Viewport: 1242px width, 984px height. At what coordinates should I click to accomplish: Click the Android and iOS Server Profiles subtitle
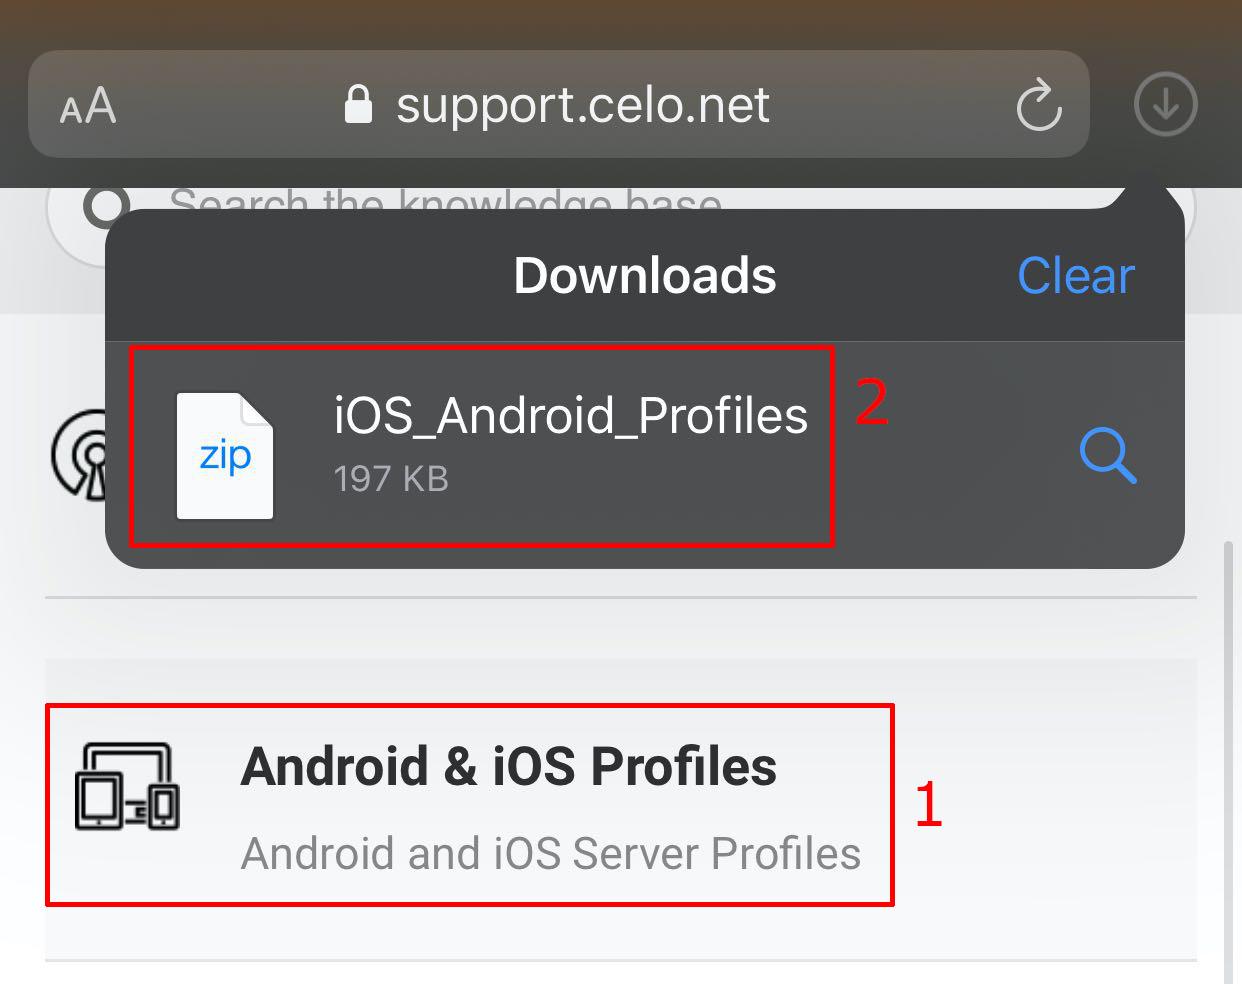coord(550,854)
